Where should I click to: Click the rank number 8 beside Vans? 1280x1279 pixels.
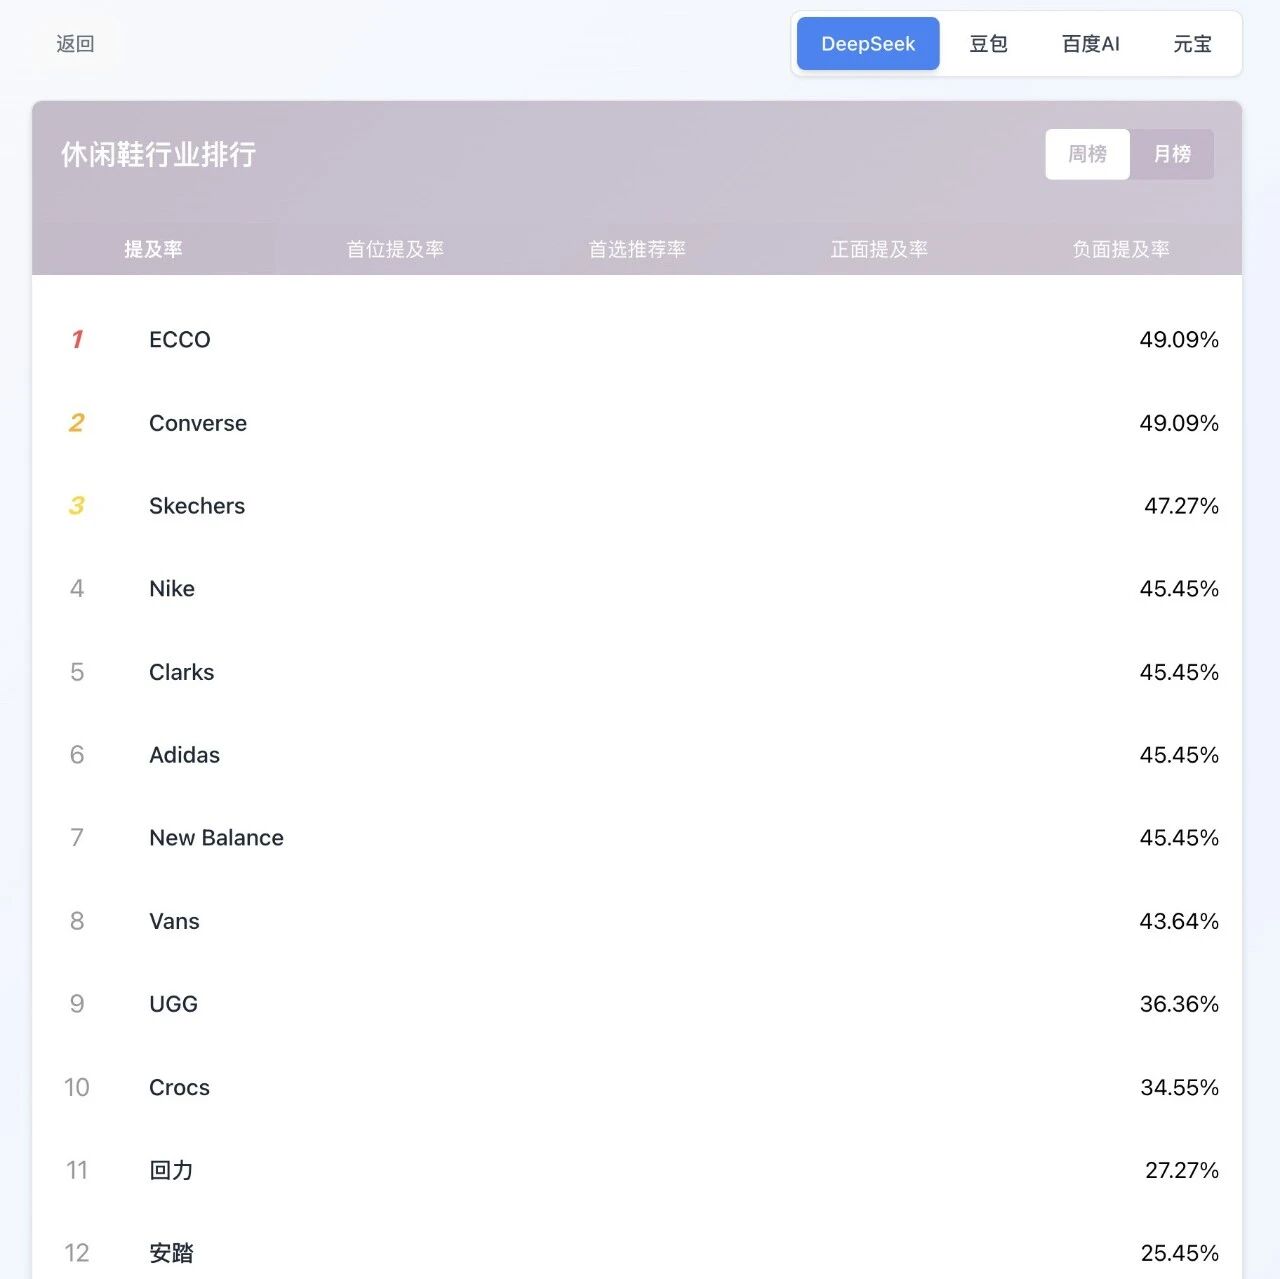77,921
